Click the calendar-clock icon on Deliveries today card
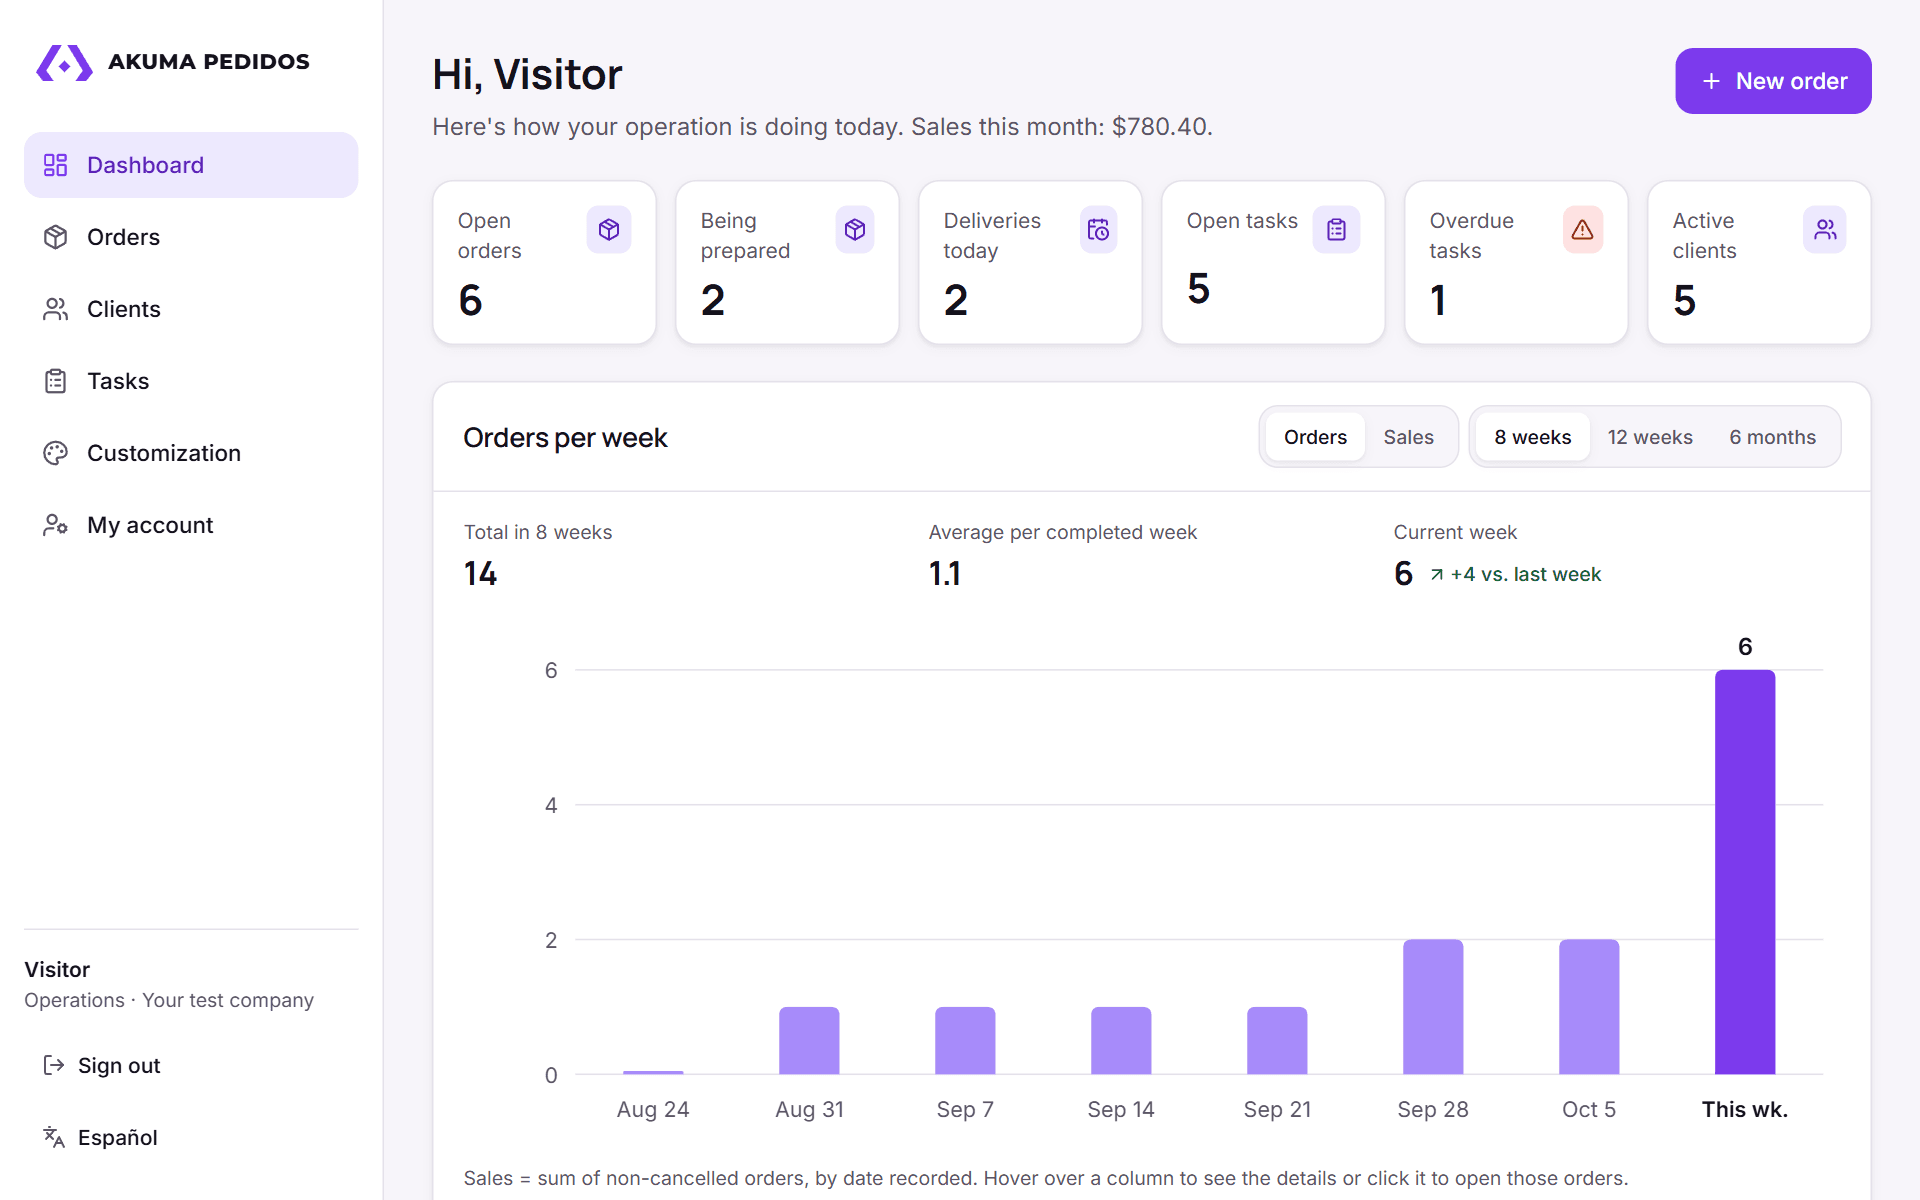Screen dimensions: 1920x1200 pyautogui.click(x=1098, y=230)
